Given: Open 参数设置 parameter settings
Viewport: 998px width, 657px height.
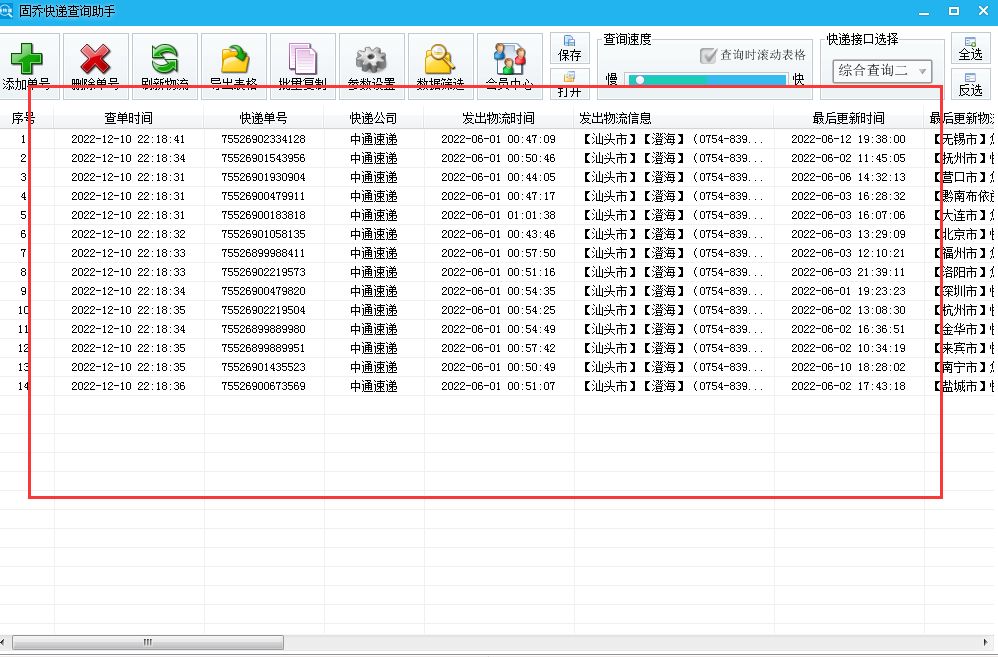Looking at the screenshot, I should point(370,60).
